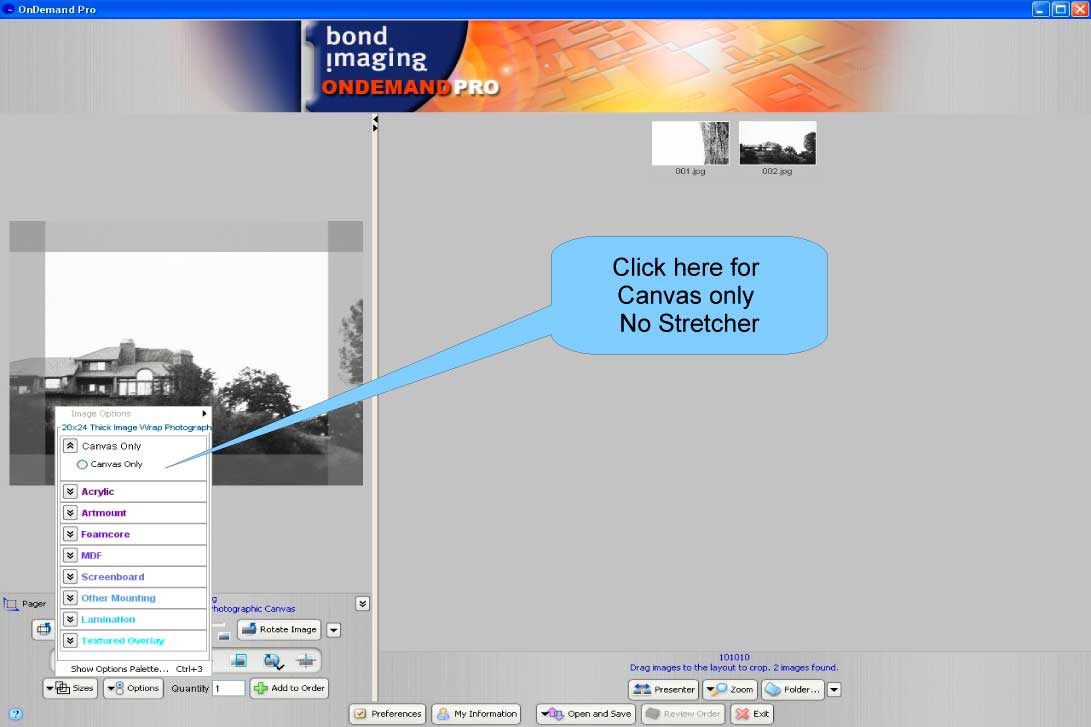Open the Zoom tool
Image resolution: width=1091 pixels, height=727 pixels.
tap(729, 689)
